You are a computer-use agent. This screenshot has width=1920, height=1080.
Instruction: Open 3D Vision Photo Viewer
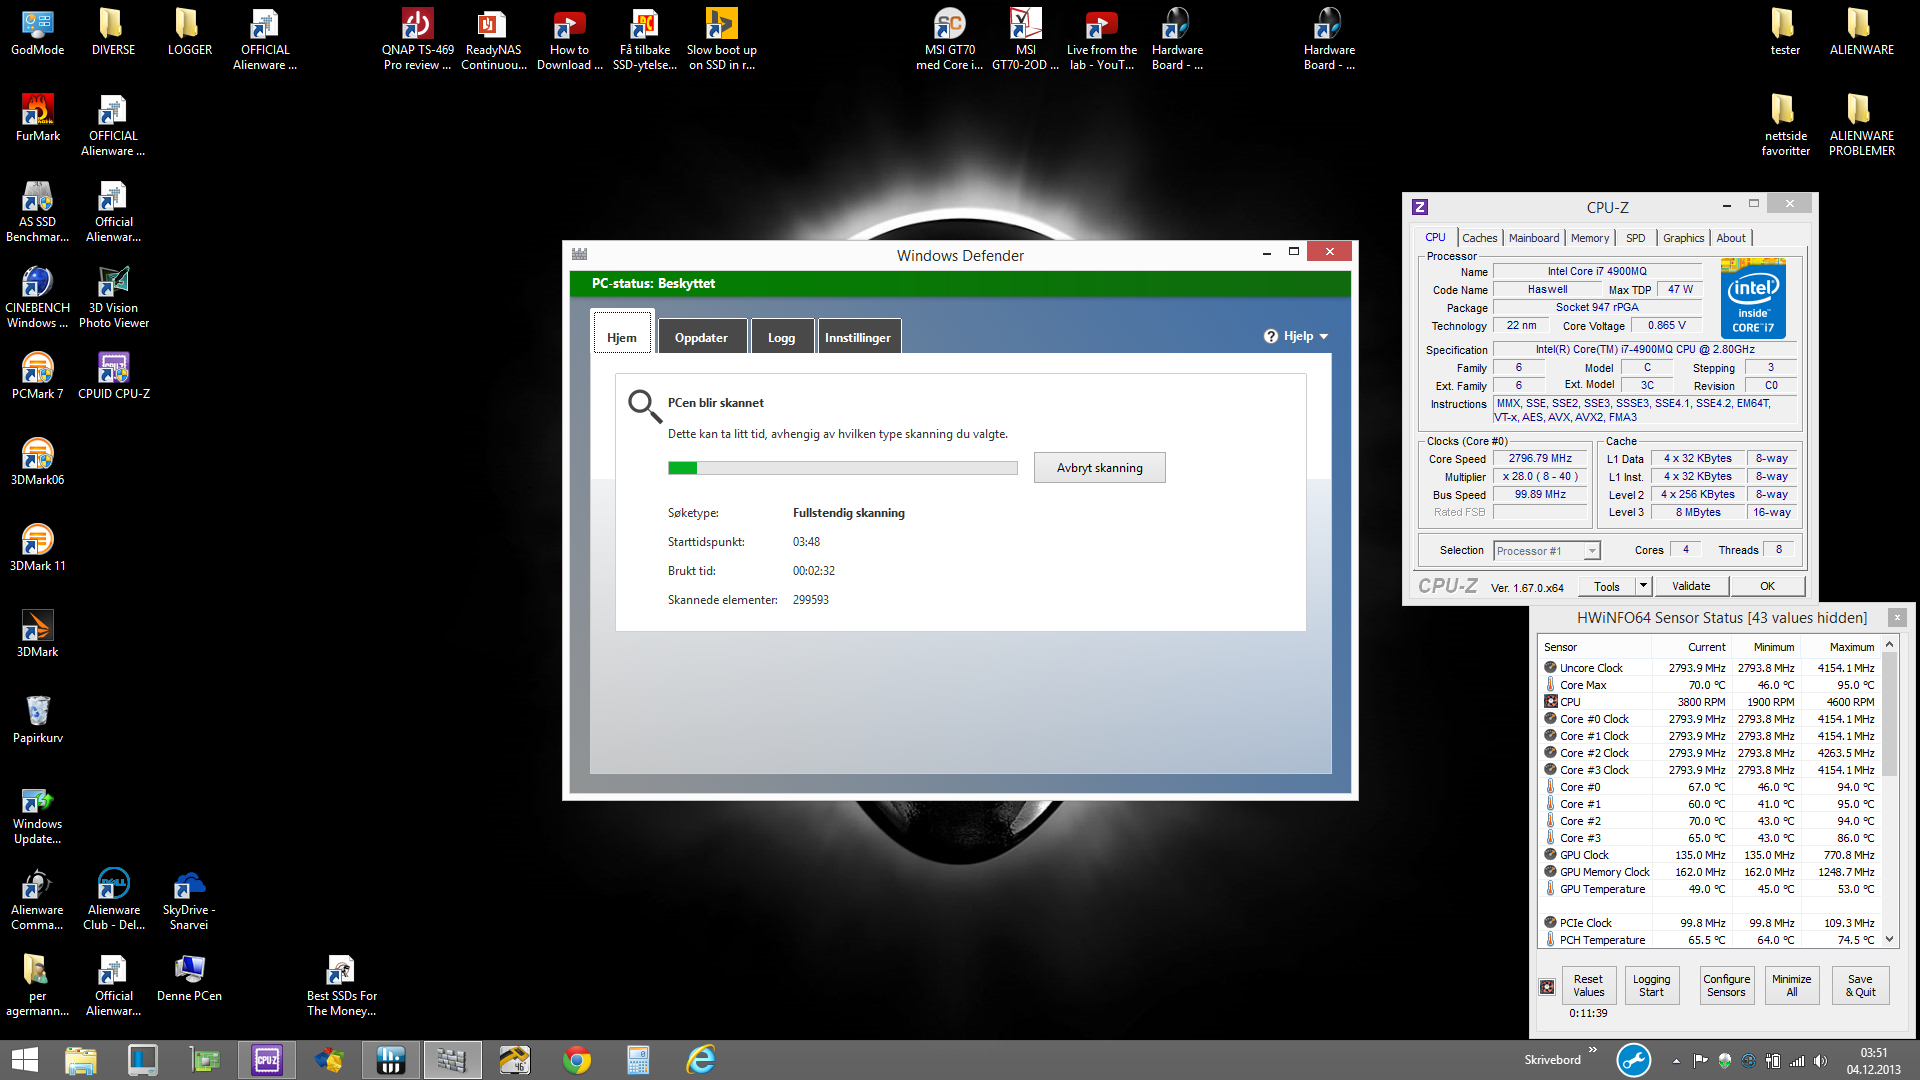114,298
